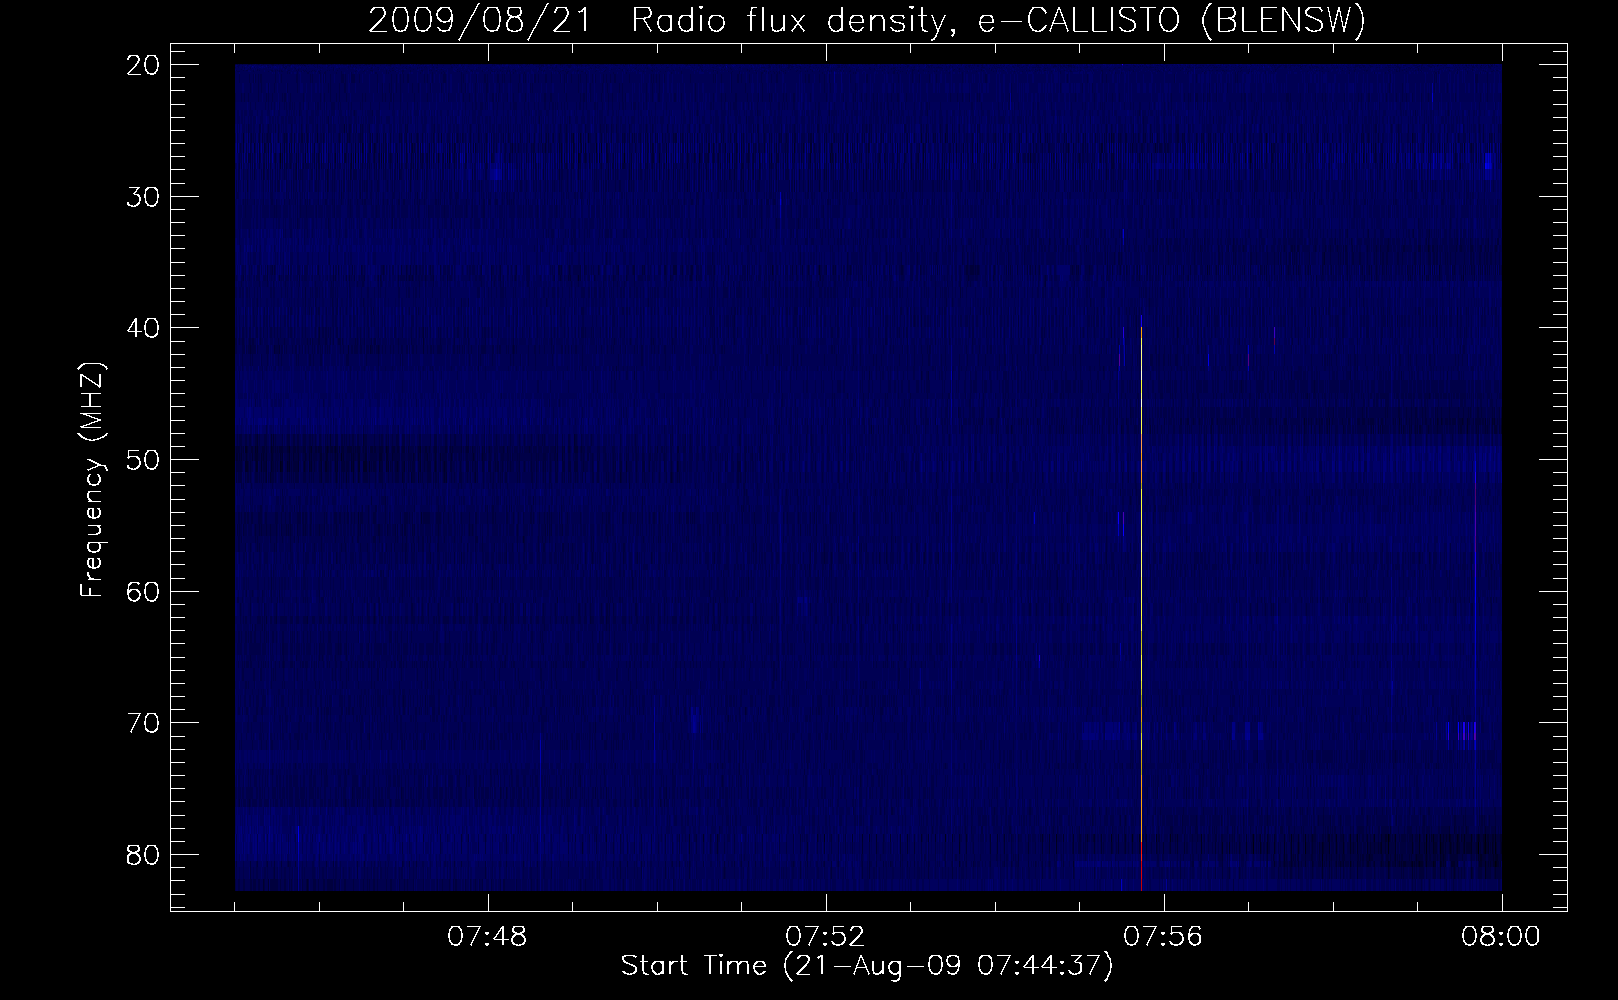Click the 60 frequency tick label

[141, 591]
